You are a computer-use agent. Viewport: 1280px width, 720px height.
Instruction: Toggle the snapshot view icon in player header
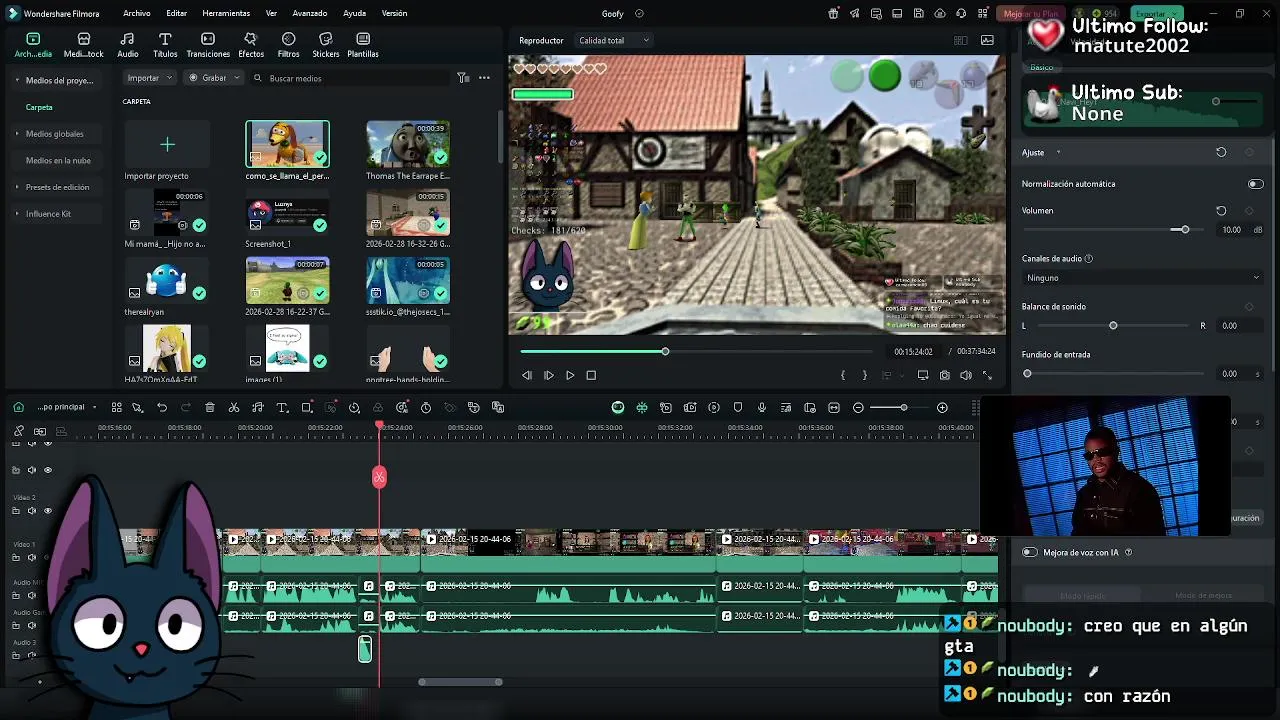[988, 41]
